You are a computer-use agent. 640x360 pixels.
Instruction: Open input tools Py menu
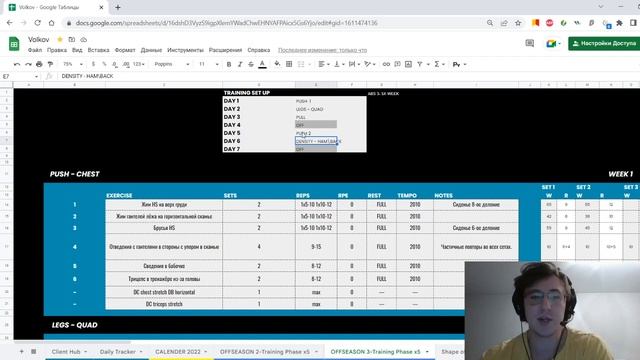coord(459,64)
